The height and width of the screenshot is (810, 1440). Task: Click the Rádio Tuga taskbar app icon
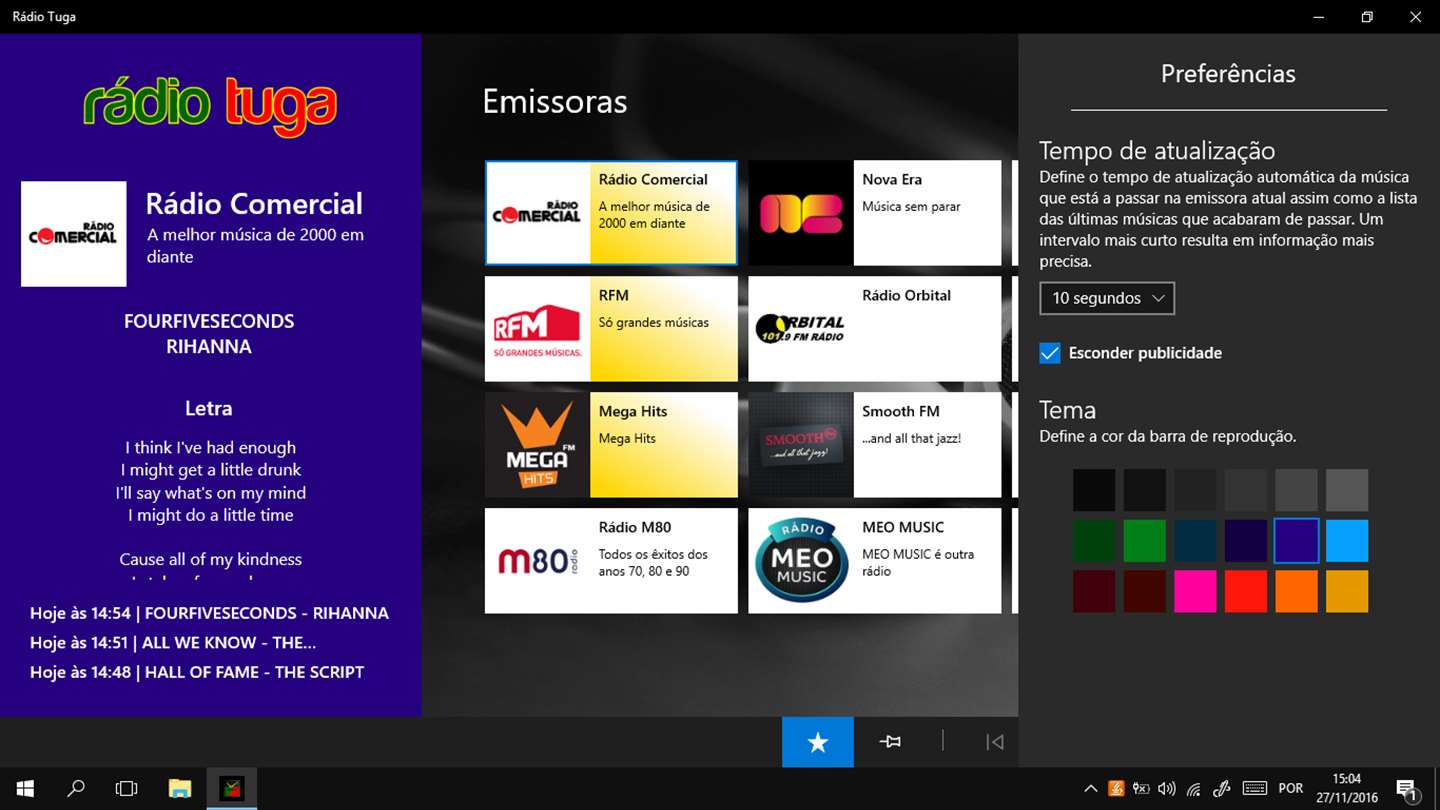(x=232, y=789)
